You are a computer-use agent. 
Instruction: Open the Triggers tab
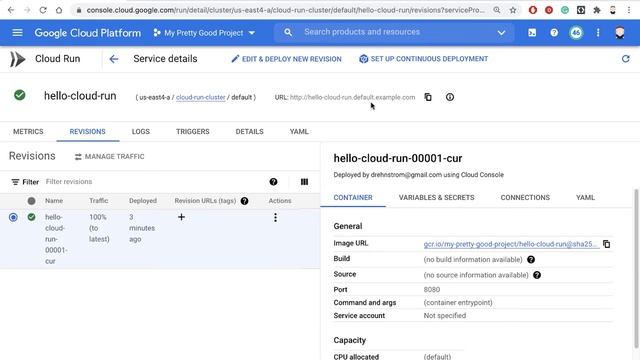tap(193, 132)
